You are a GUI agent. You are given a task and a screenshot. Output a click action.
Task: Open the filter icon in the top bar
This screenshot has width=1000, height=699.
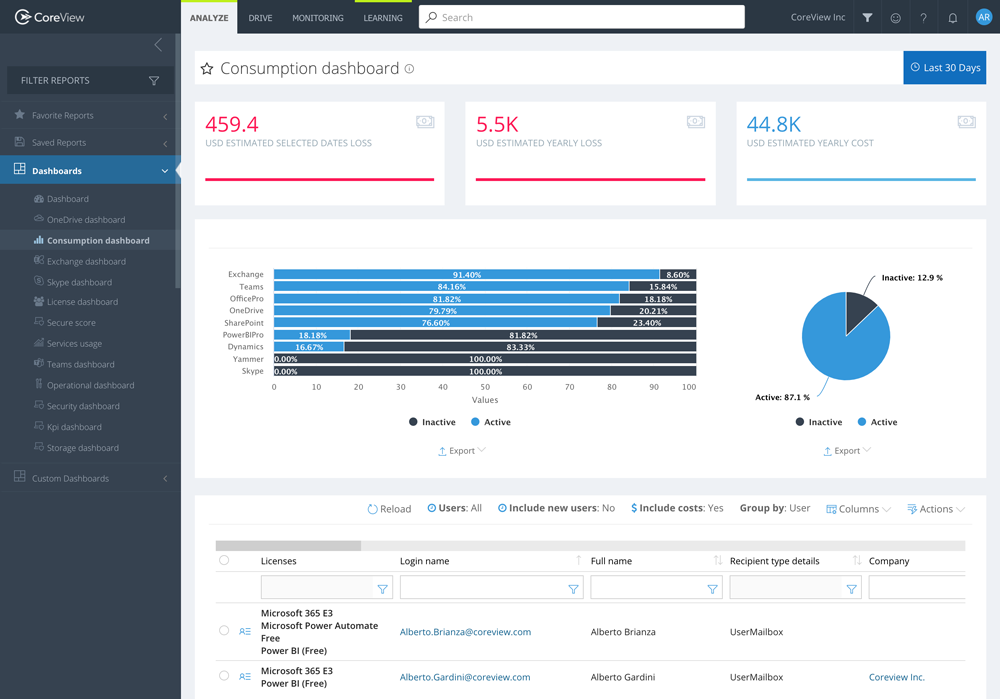[x=867, y=17]
